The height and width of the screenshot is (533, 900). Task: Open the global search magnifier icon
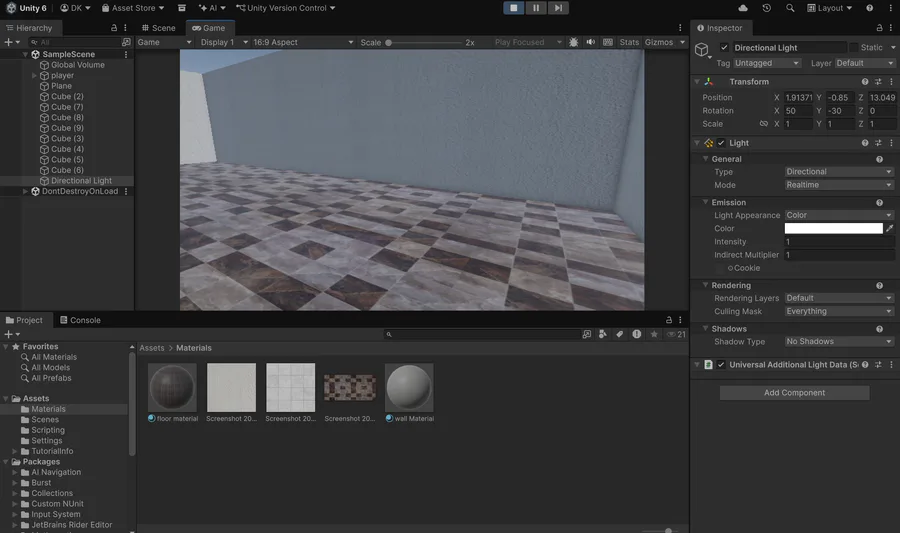pyautogui.click(x=790, y=8)
